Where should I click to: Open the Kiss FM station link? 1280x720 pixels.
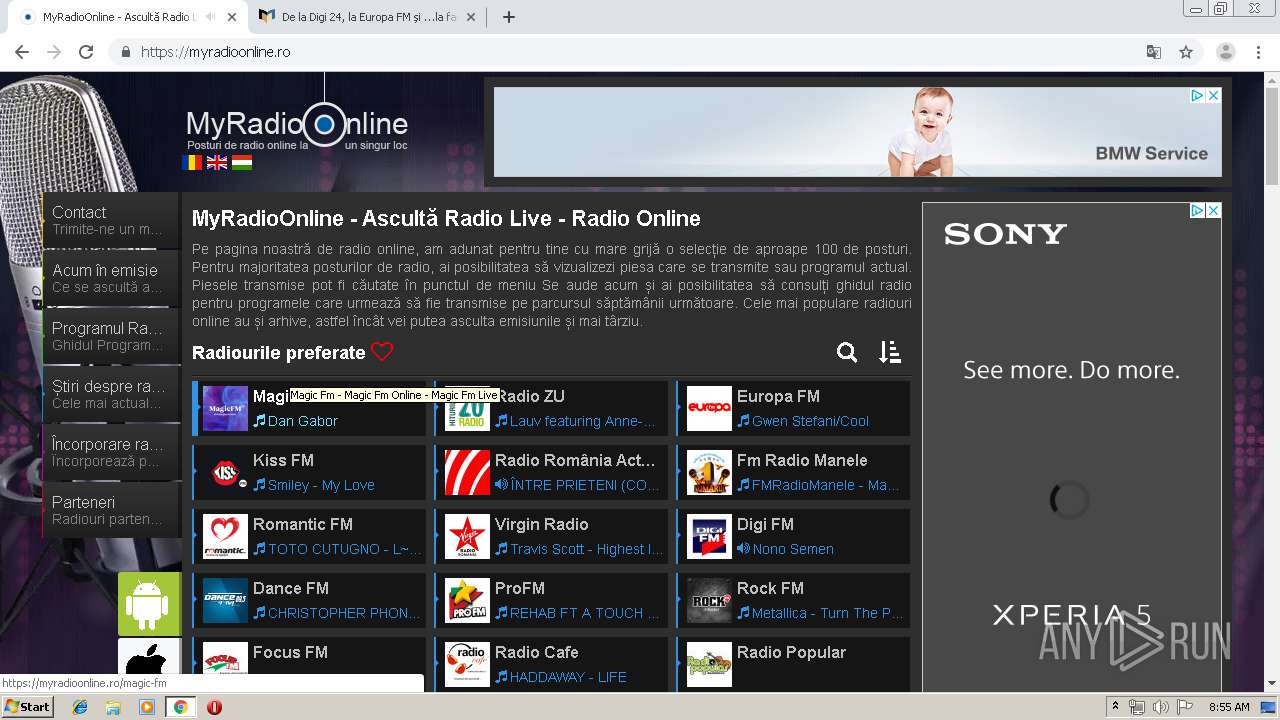[x=283, y=460]
